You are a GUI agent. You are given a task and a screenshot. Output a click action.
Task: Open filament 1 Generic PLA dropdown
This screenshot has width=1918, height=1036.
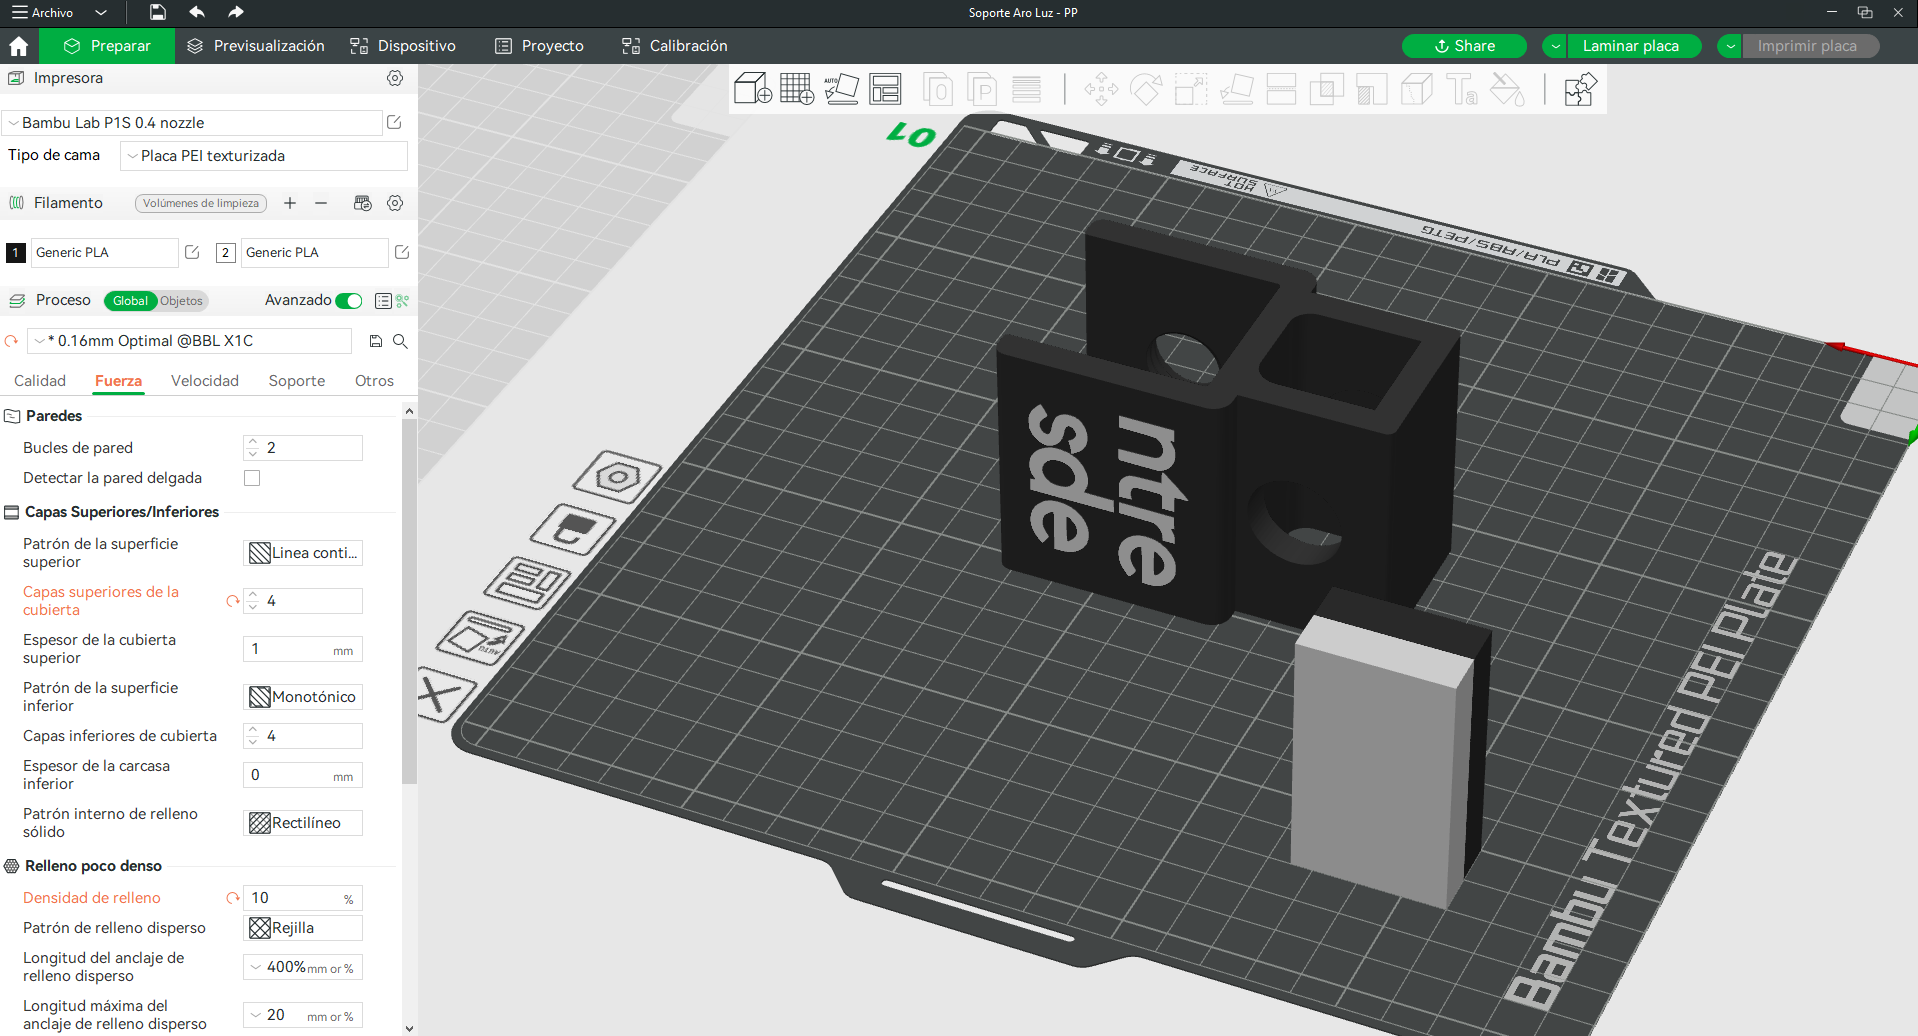105,253
